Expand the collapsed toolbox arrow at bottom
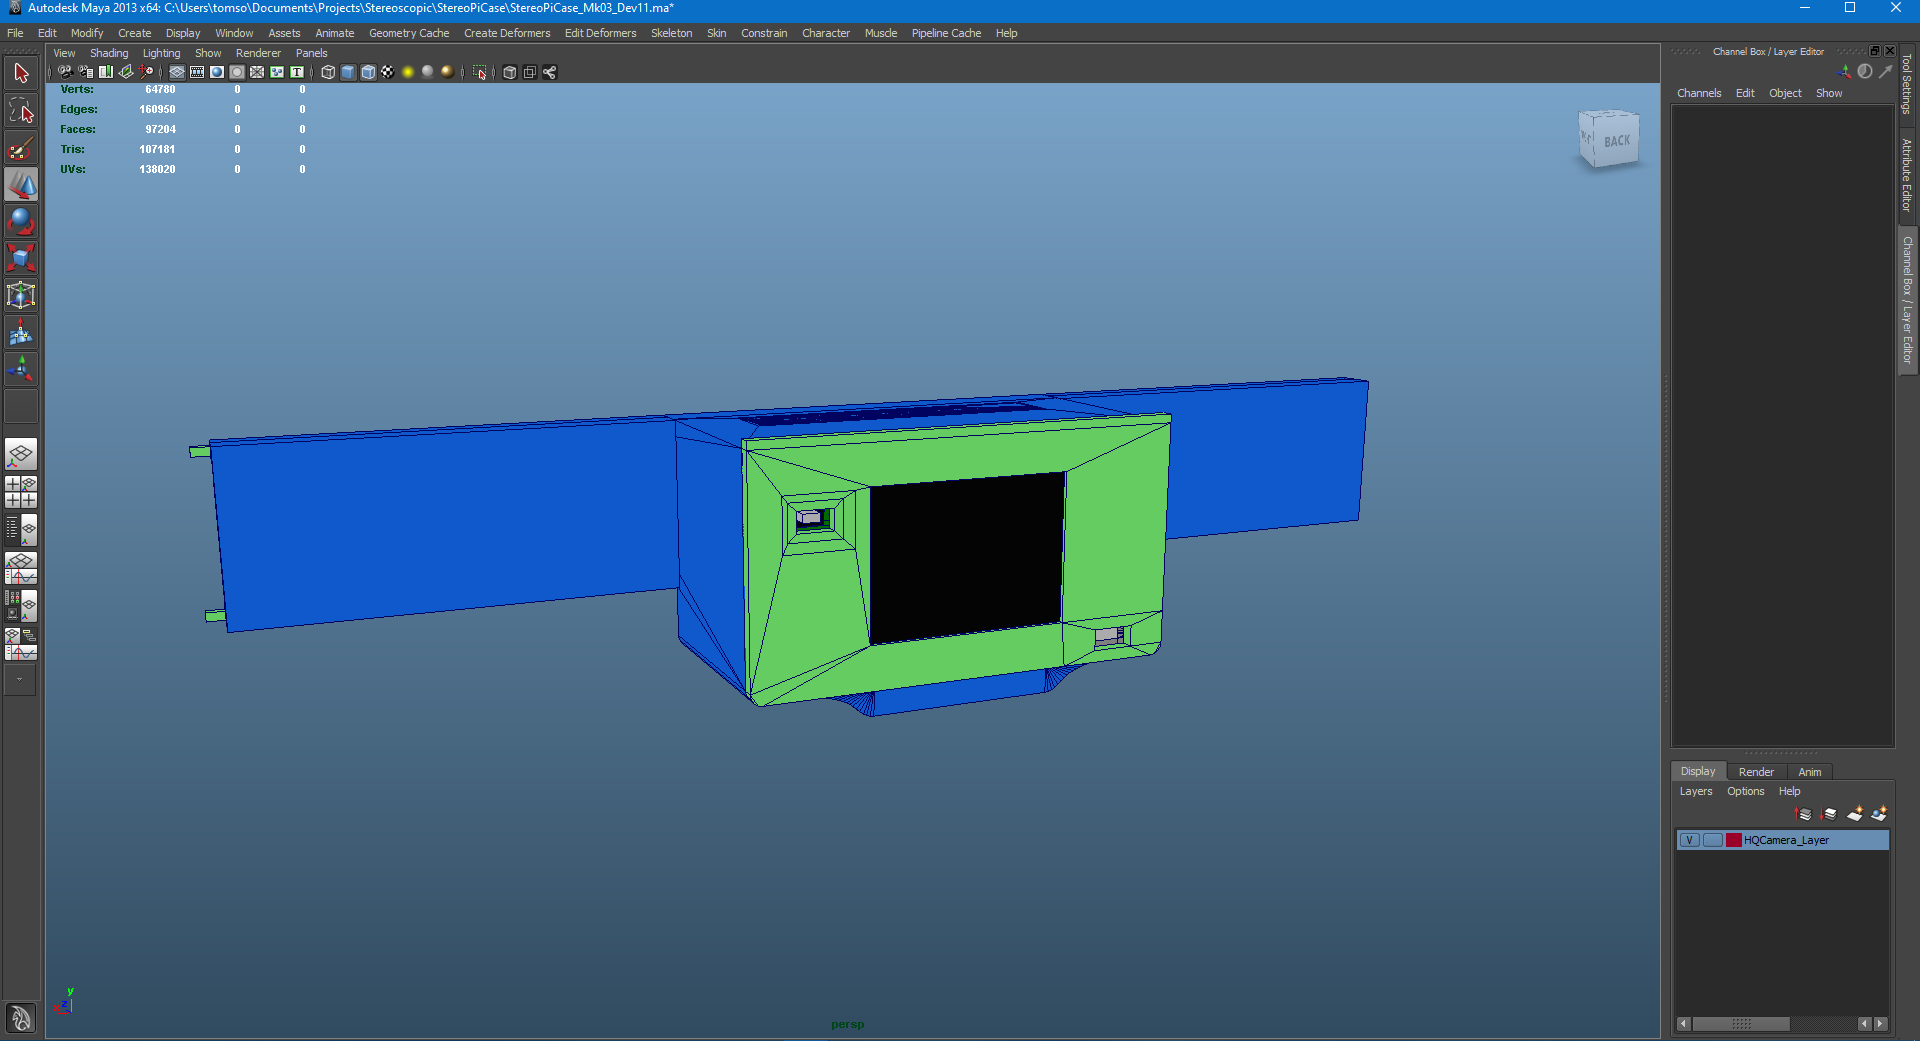The image size is (1920, 1041). point(20,681)
